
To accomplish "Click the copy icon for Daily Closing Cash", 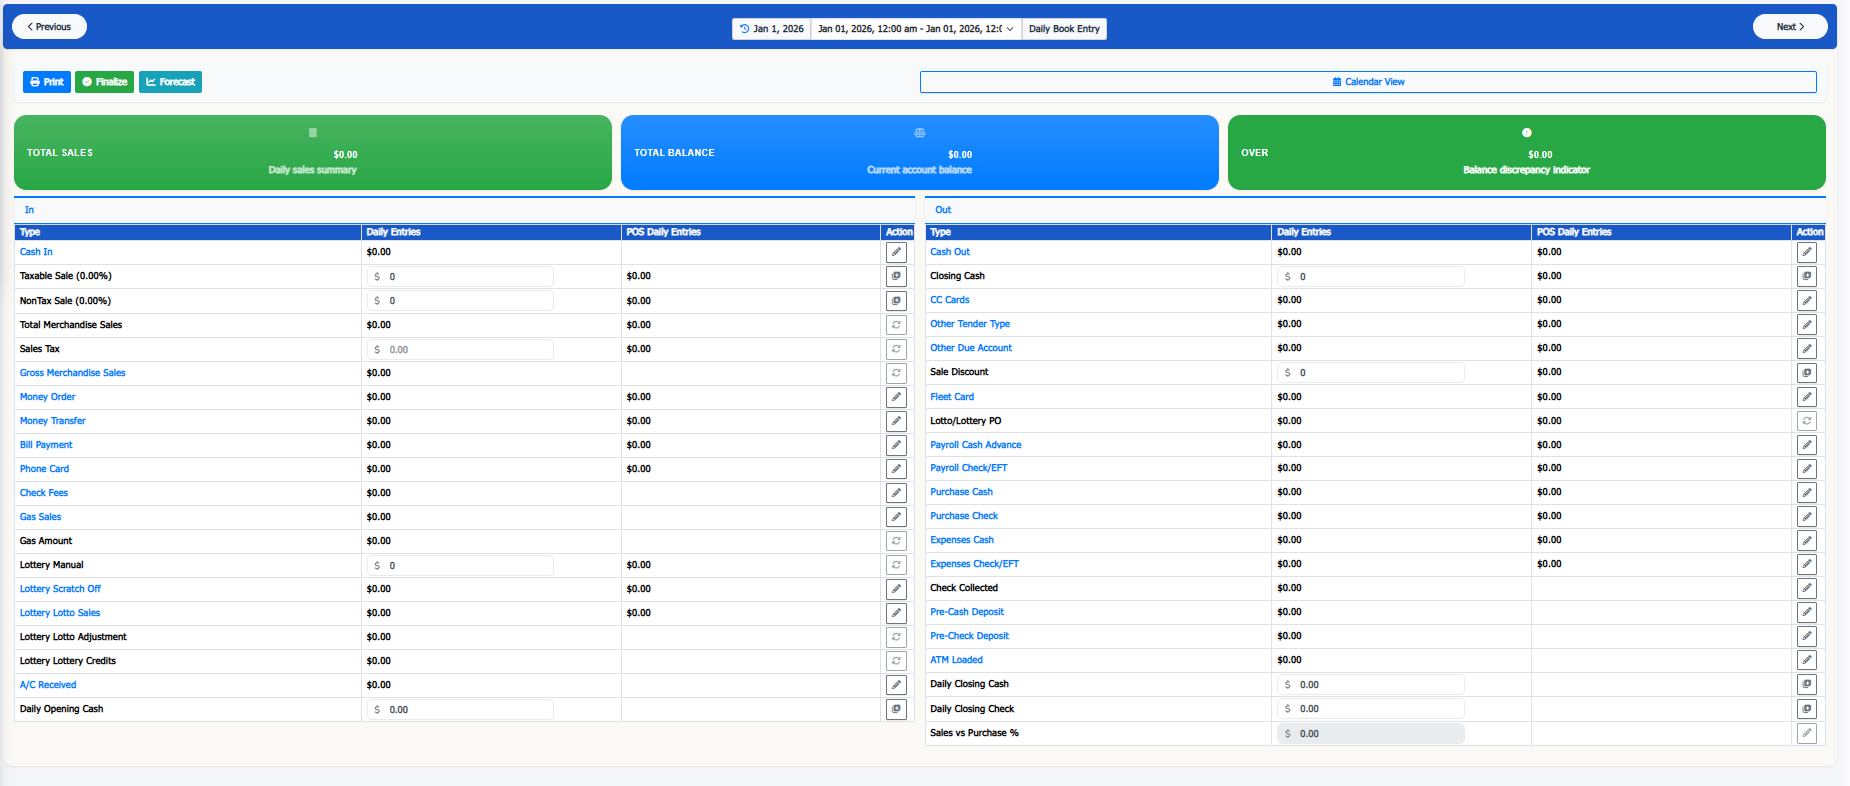I will (1806, 685).
